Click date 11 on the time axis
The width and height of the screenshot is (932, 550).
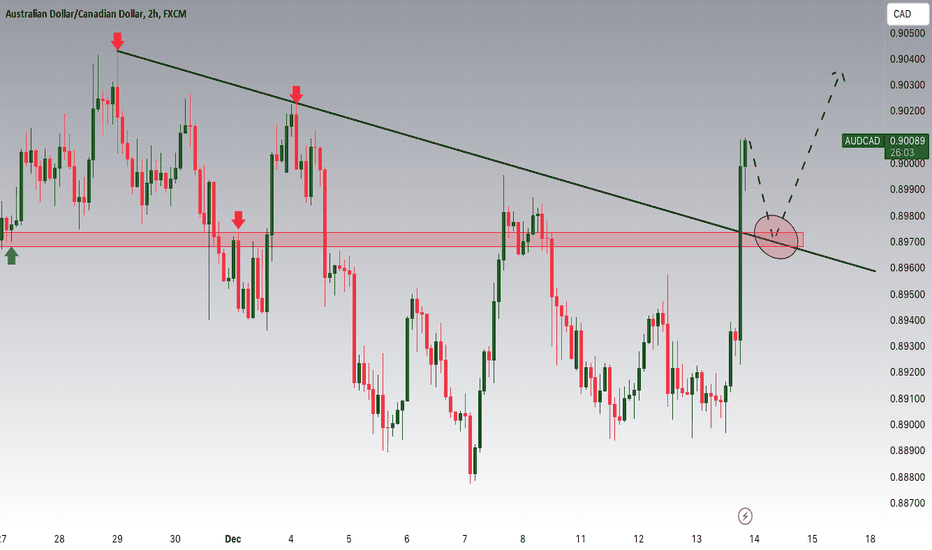click(580, 539)
